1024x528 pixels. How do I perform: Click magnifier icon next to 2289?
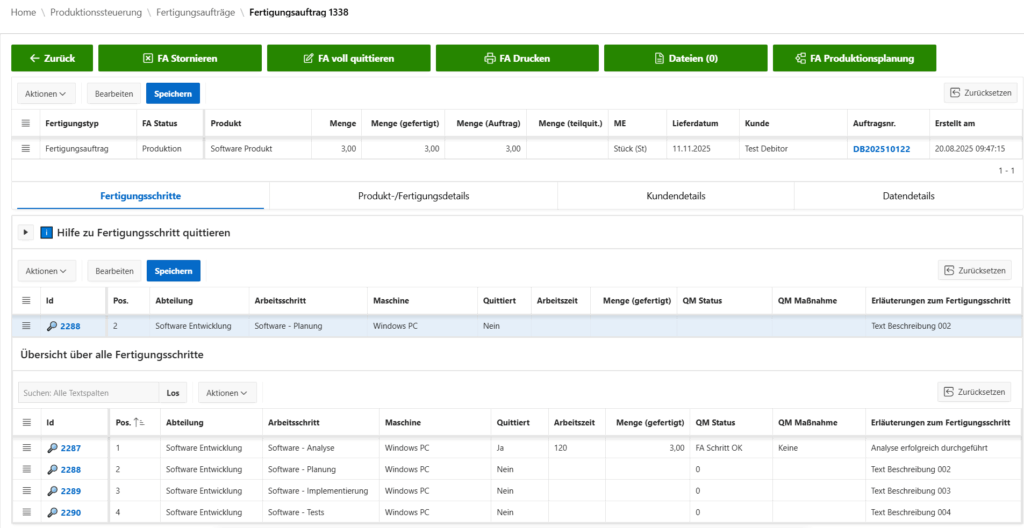tap(52, 491)
